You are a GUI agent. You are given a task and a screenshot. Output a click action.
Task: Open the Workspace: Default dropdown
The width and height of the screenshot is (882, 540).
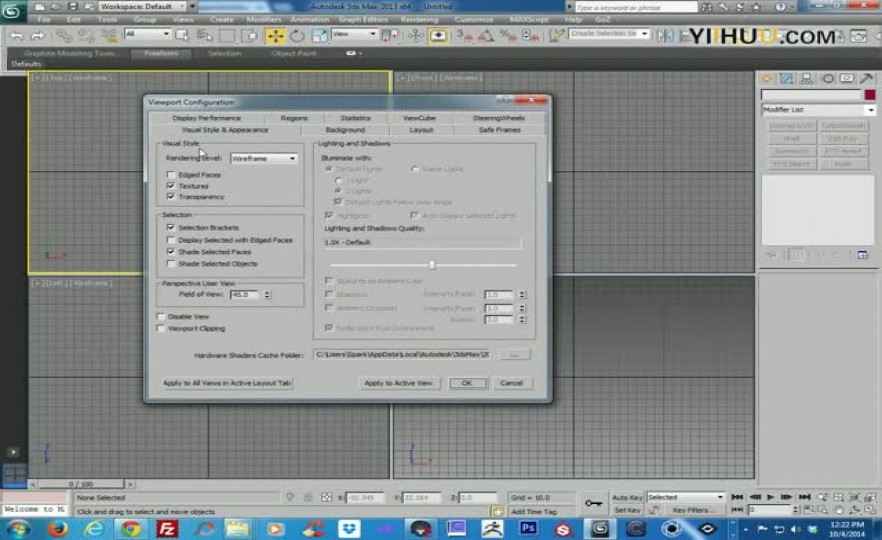click(x=143, y=6)
